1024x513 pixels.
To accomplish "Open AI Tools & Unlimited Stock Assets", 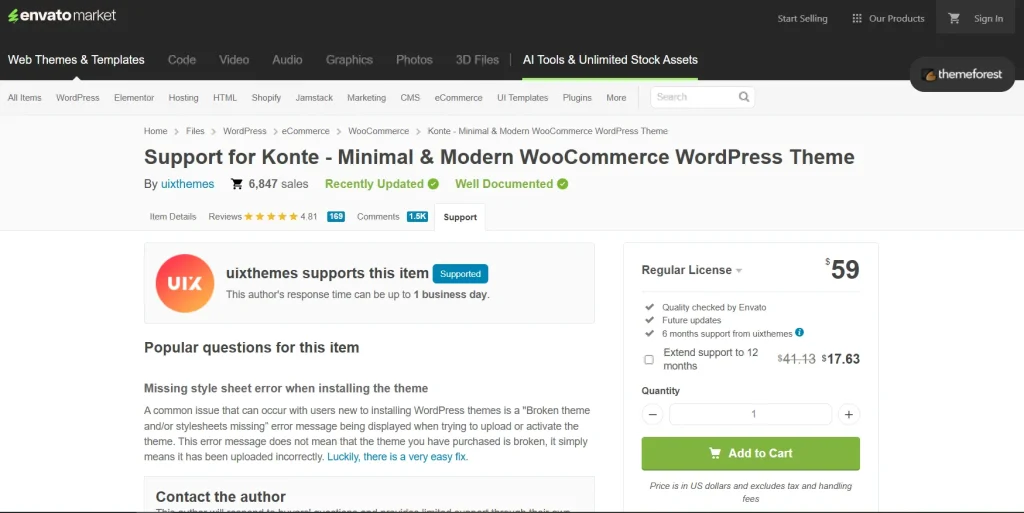I will pos(610,60).
